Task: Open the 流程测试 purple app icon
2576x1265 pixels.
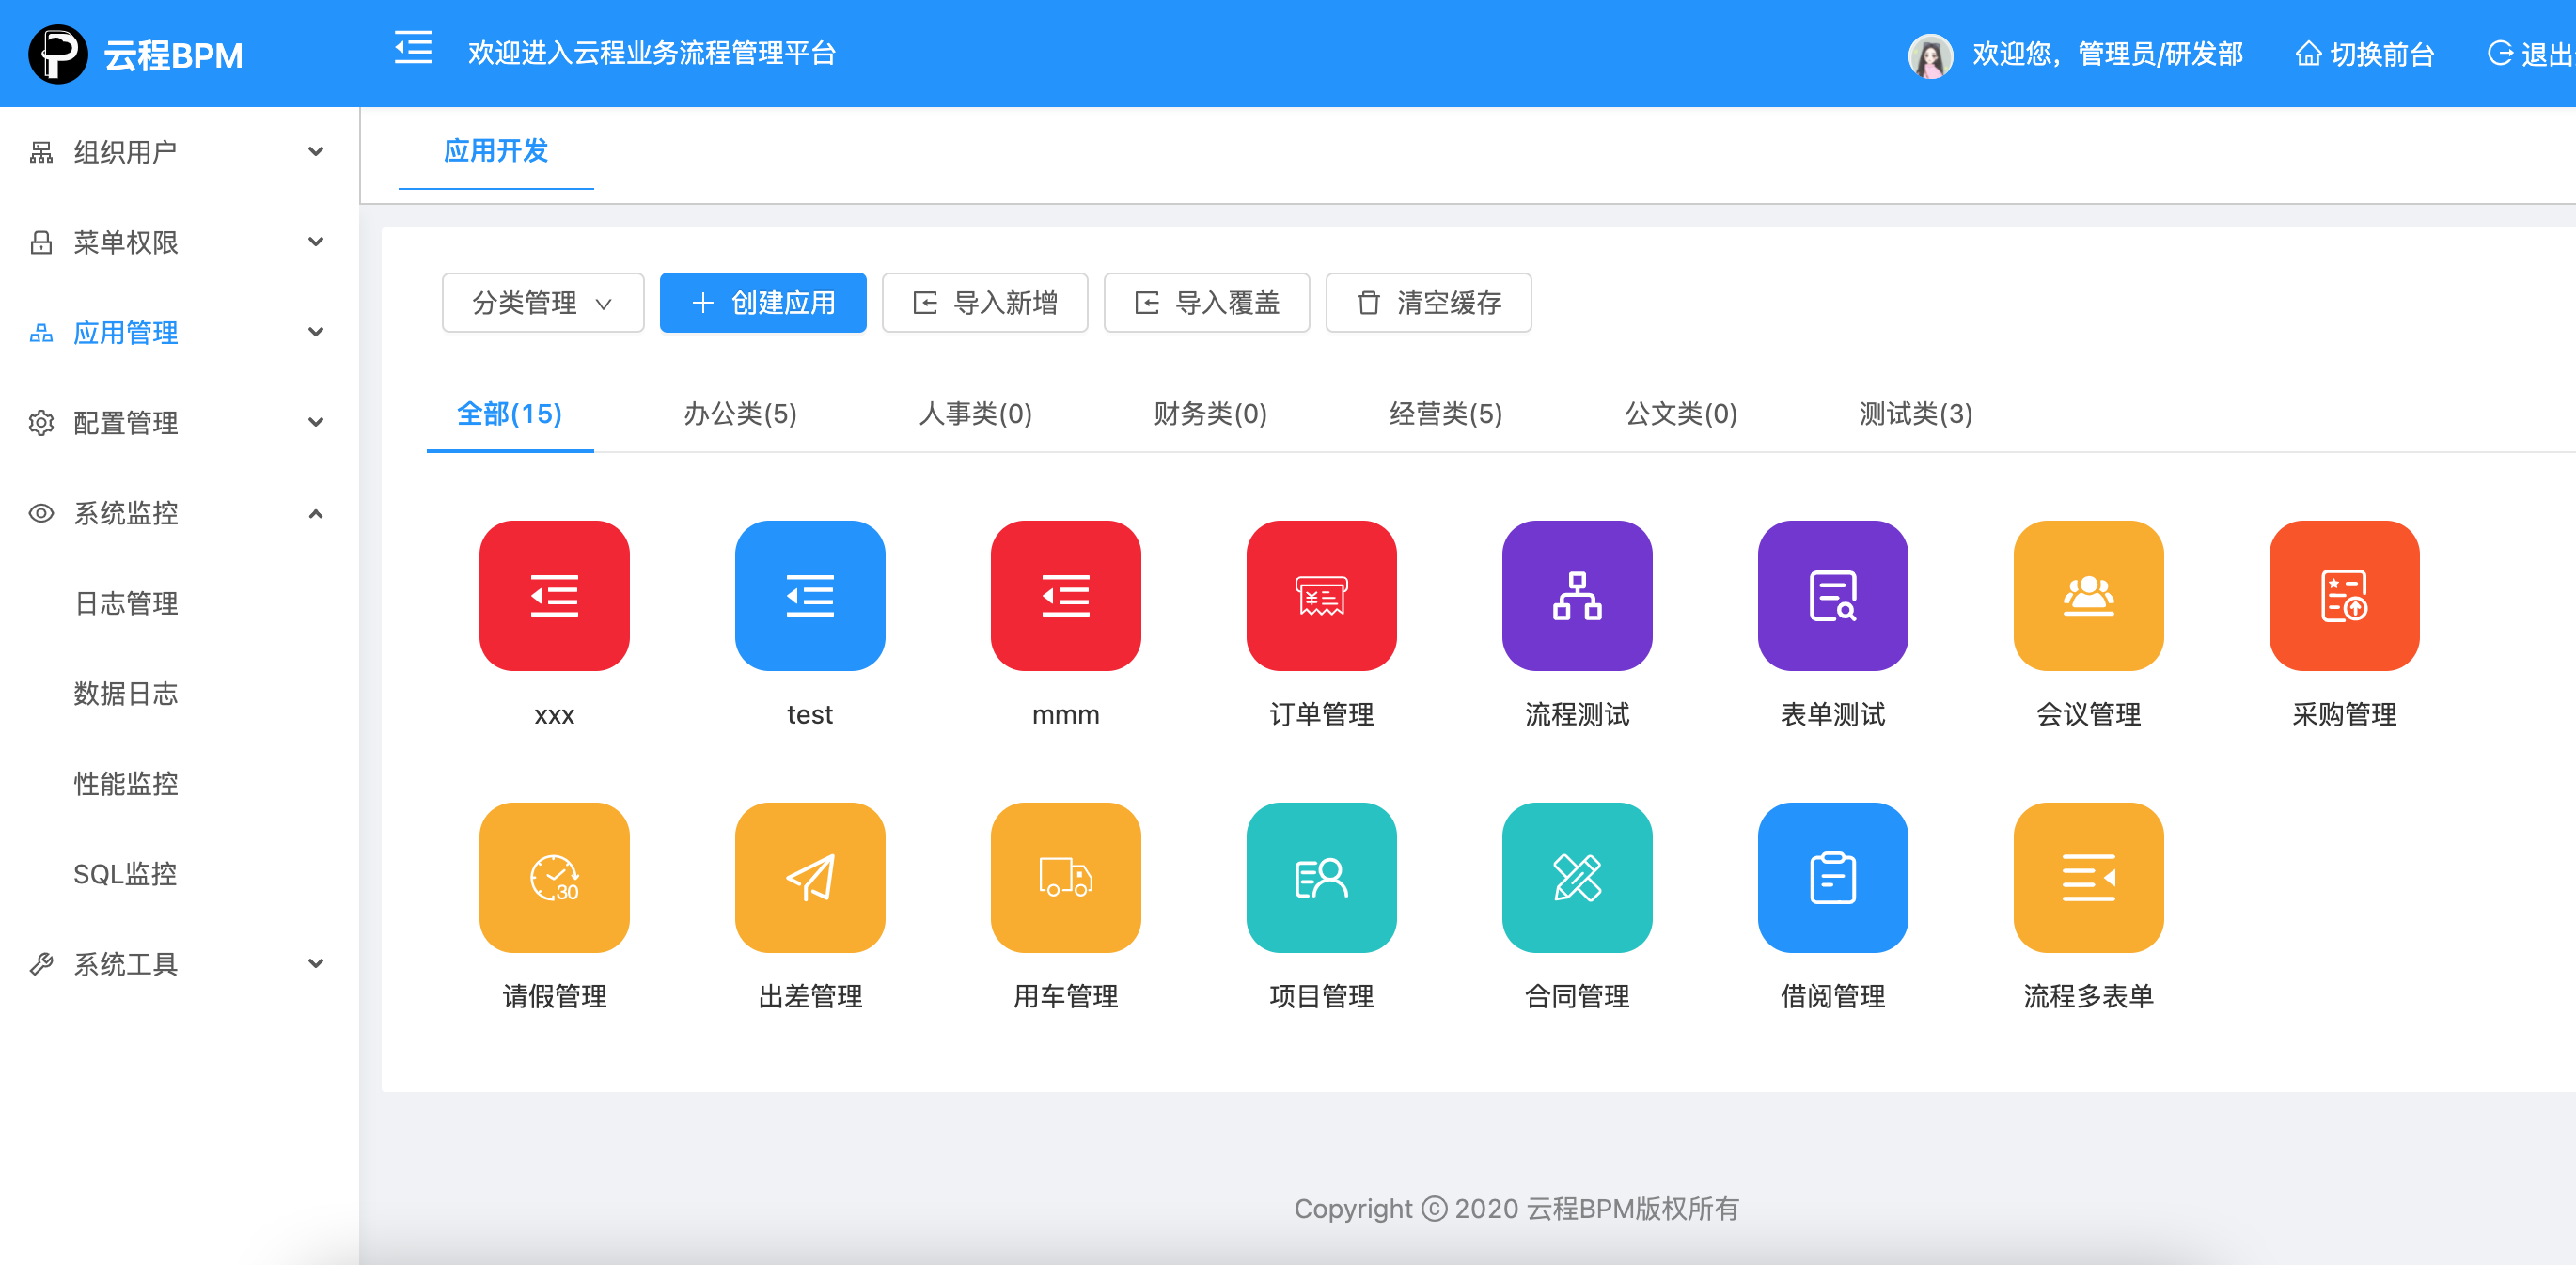Action: 1576,596
